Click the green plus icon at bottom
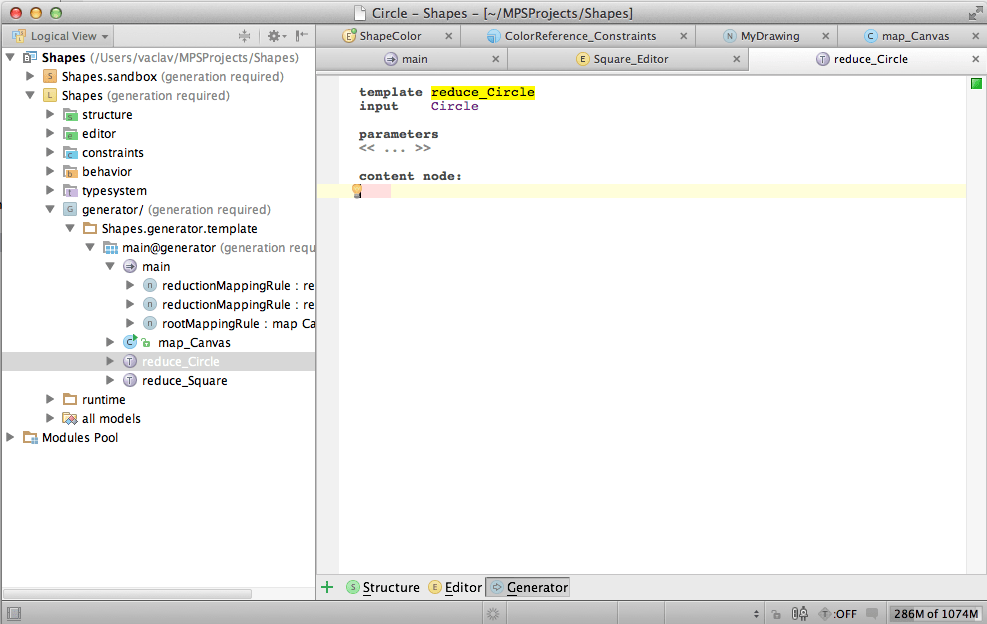 pos(327,587)
